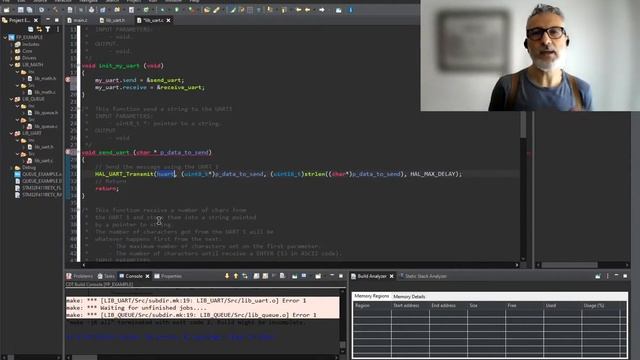Click the Region column header
The height and width of the screenshot is (360, 640).
pyautogui.click(x=372, y=305)
